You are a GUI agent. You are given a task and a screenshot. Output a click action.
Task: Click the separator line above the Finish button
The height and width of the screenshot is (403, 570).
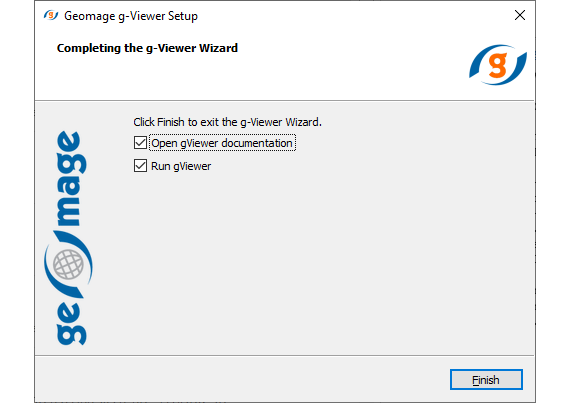[x=285, y=355]
